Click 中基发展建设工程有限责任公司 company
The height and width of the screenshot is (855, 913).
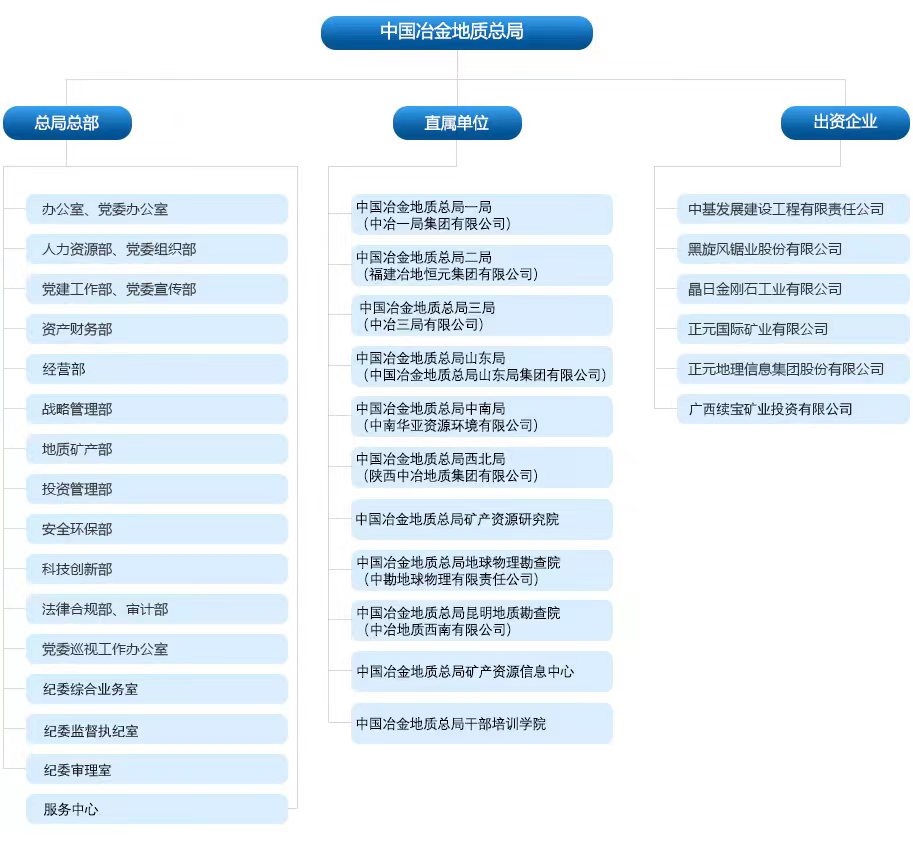(793, 209)
